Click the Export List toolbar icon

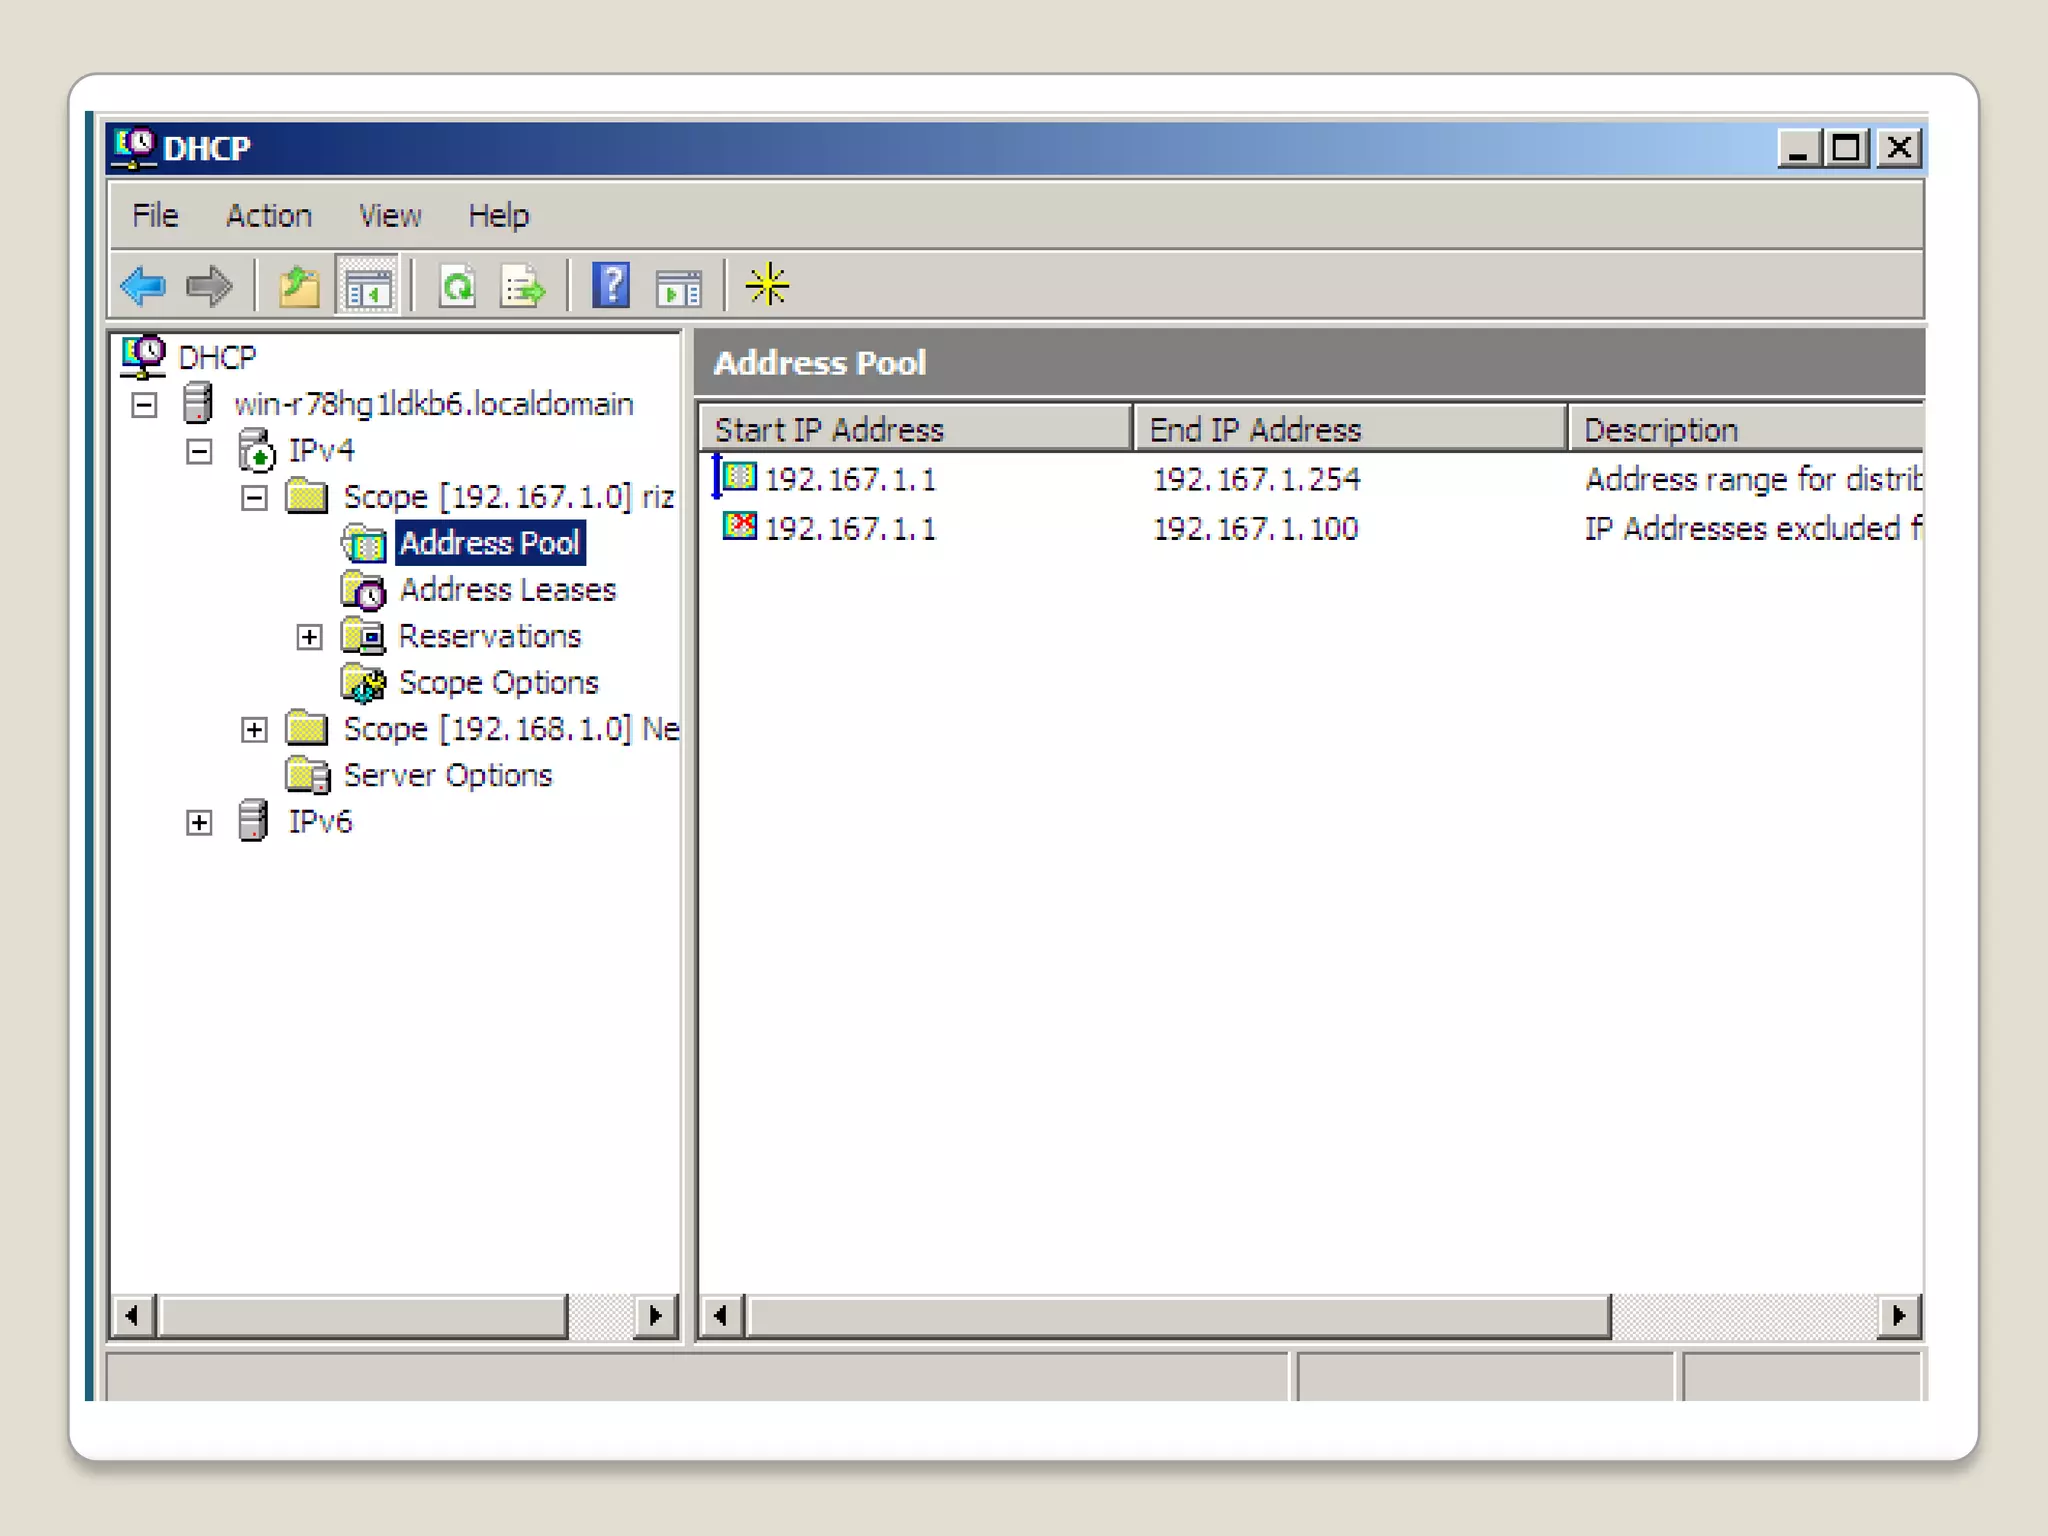point(524,287)
